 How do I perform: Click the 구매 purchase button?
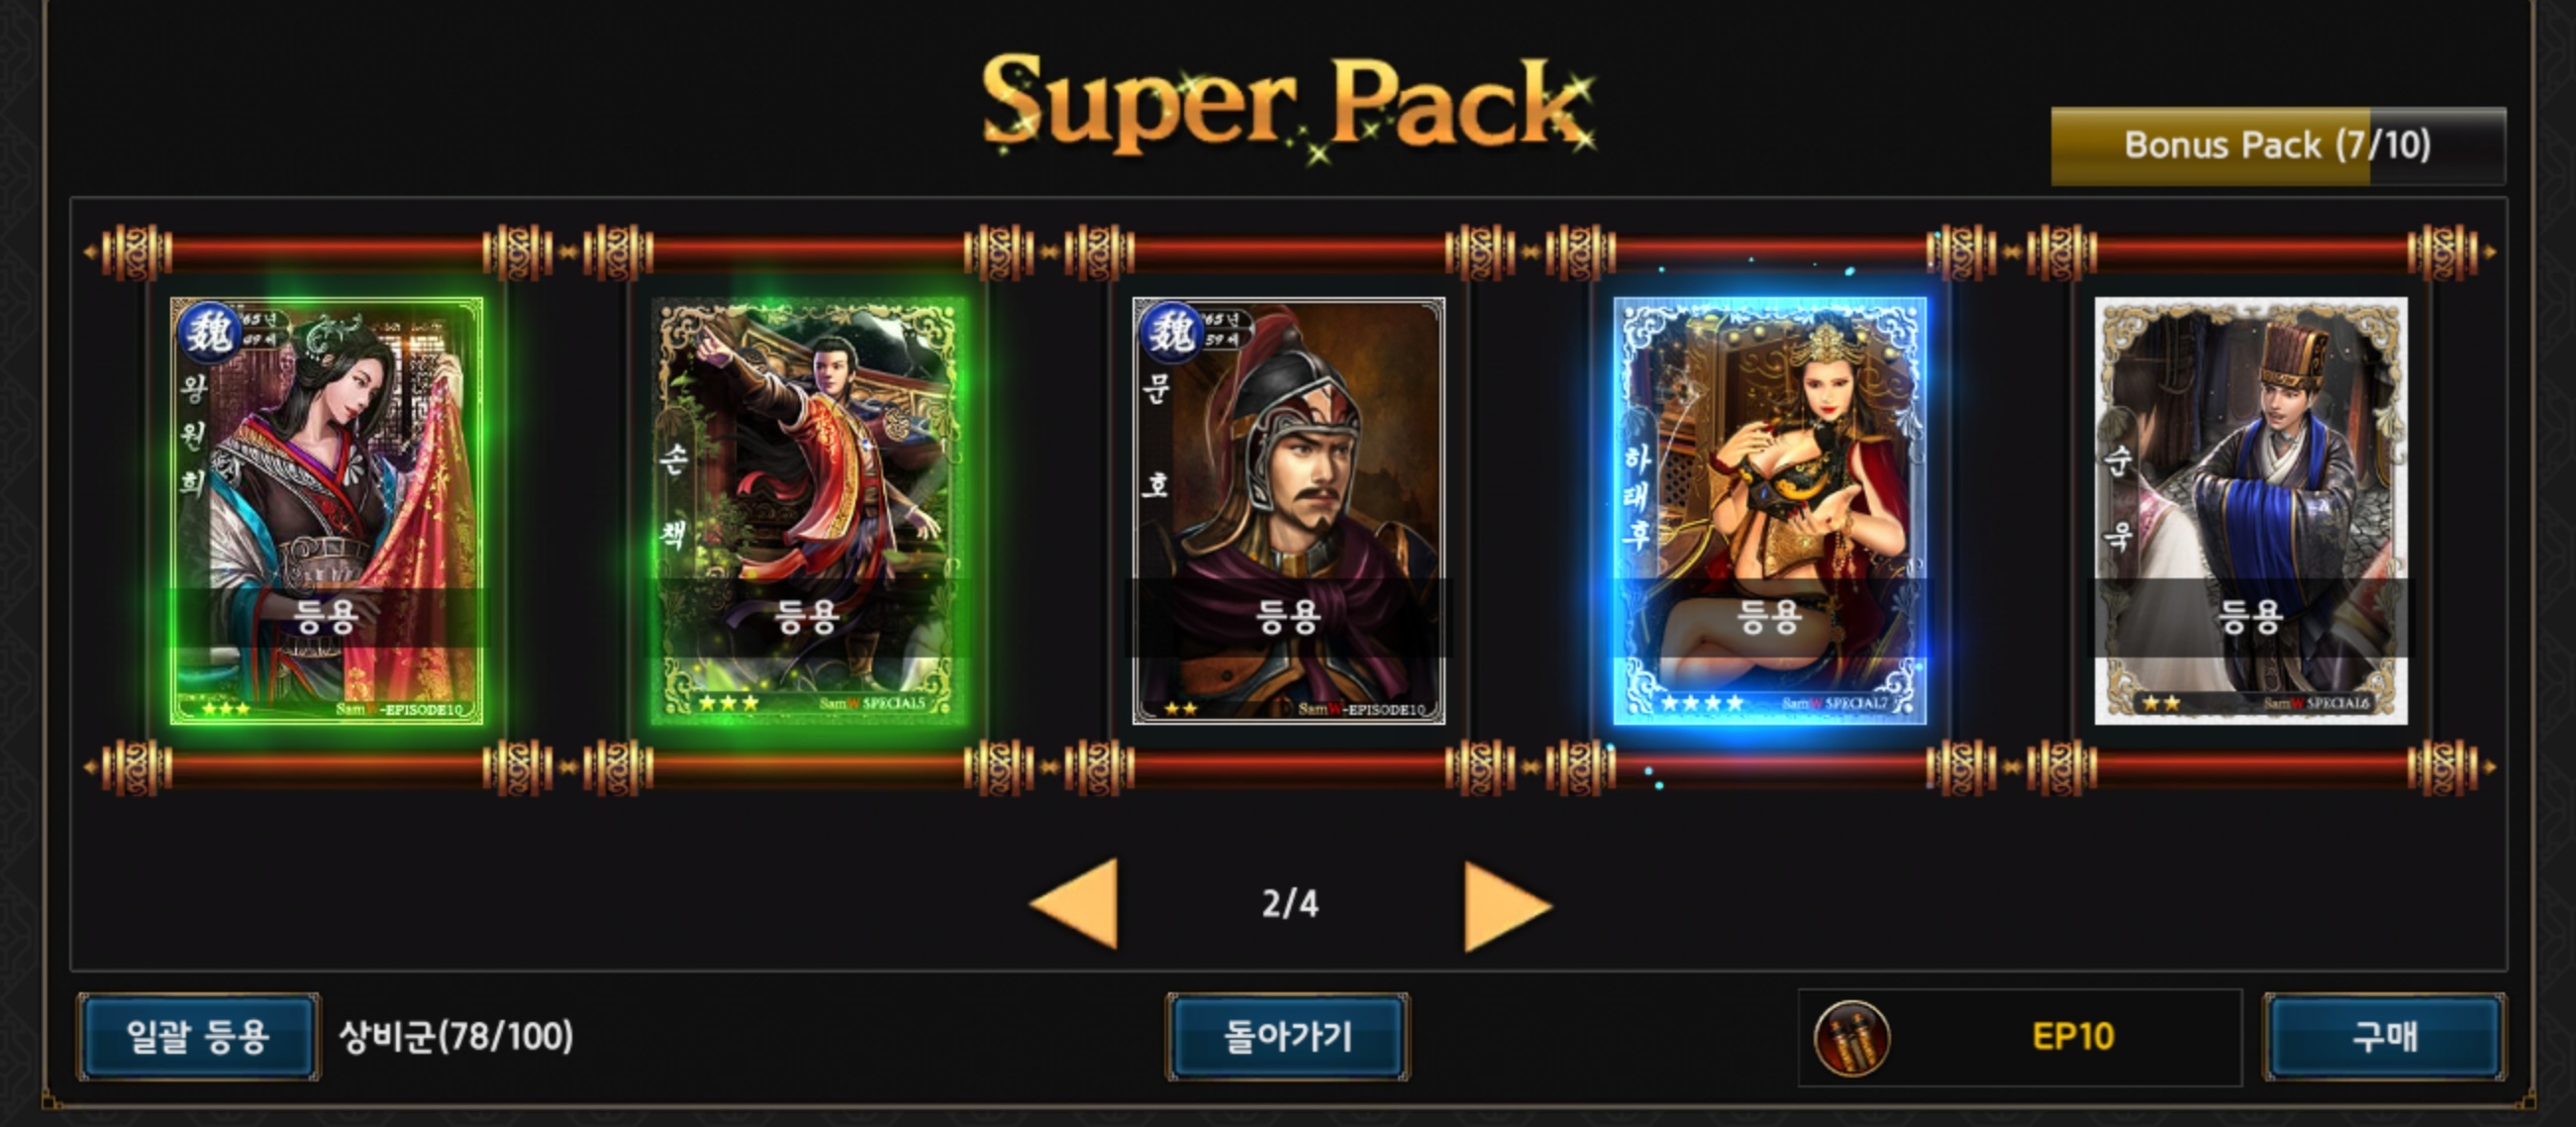(2385, 1037)
